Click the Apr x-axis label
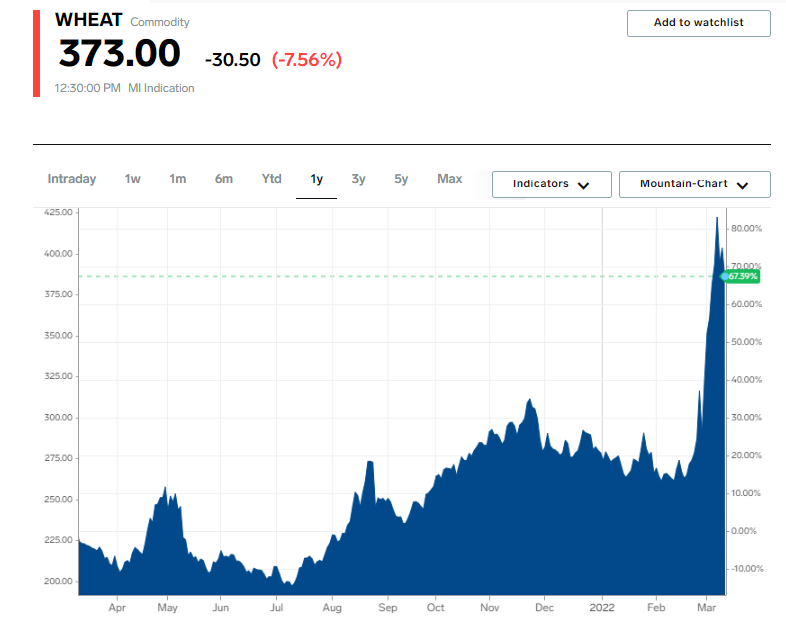Image resolution: width=786 pixels, height=626 pixels. click(x=117, y=607)
